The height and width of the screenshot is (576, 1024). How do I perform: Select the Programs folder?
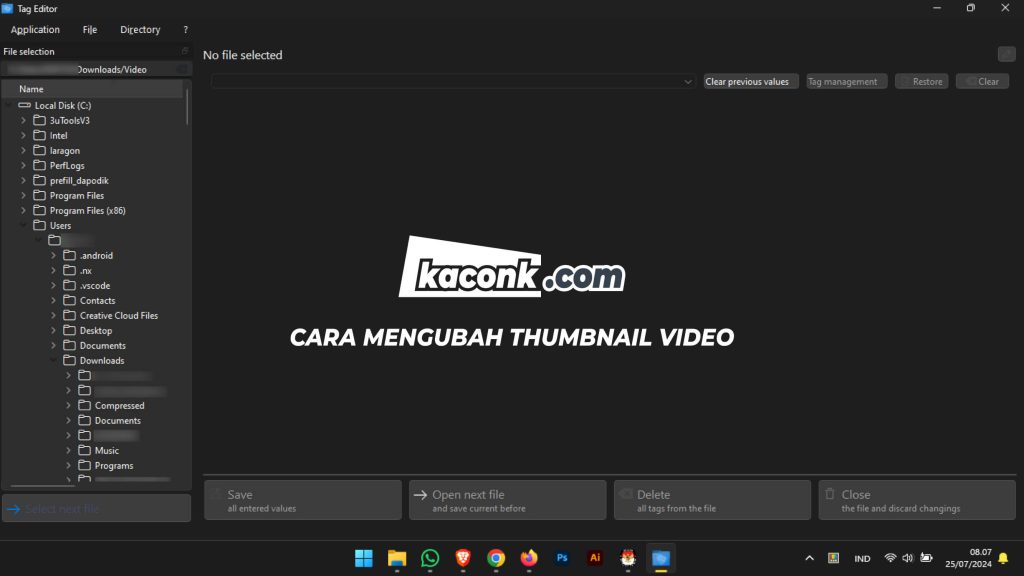pos(114,466)
